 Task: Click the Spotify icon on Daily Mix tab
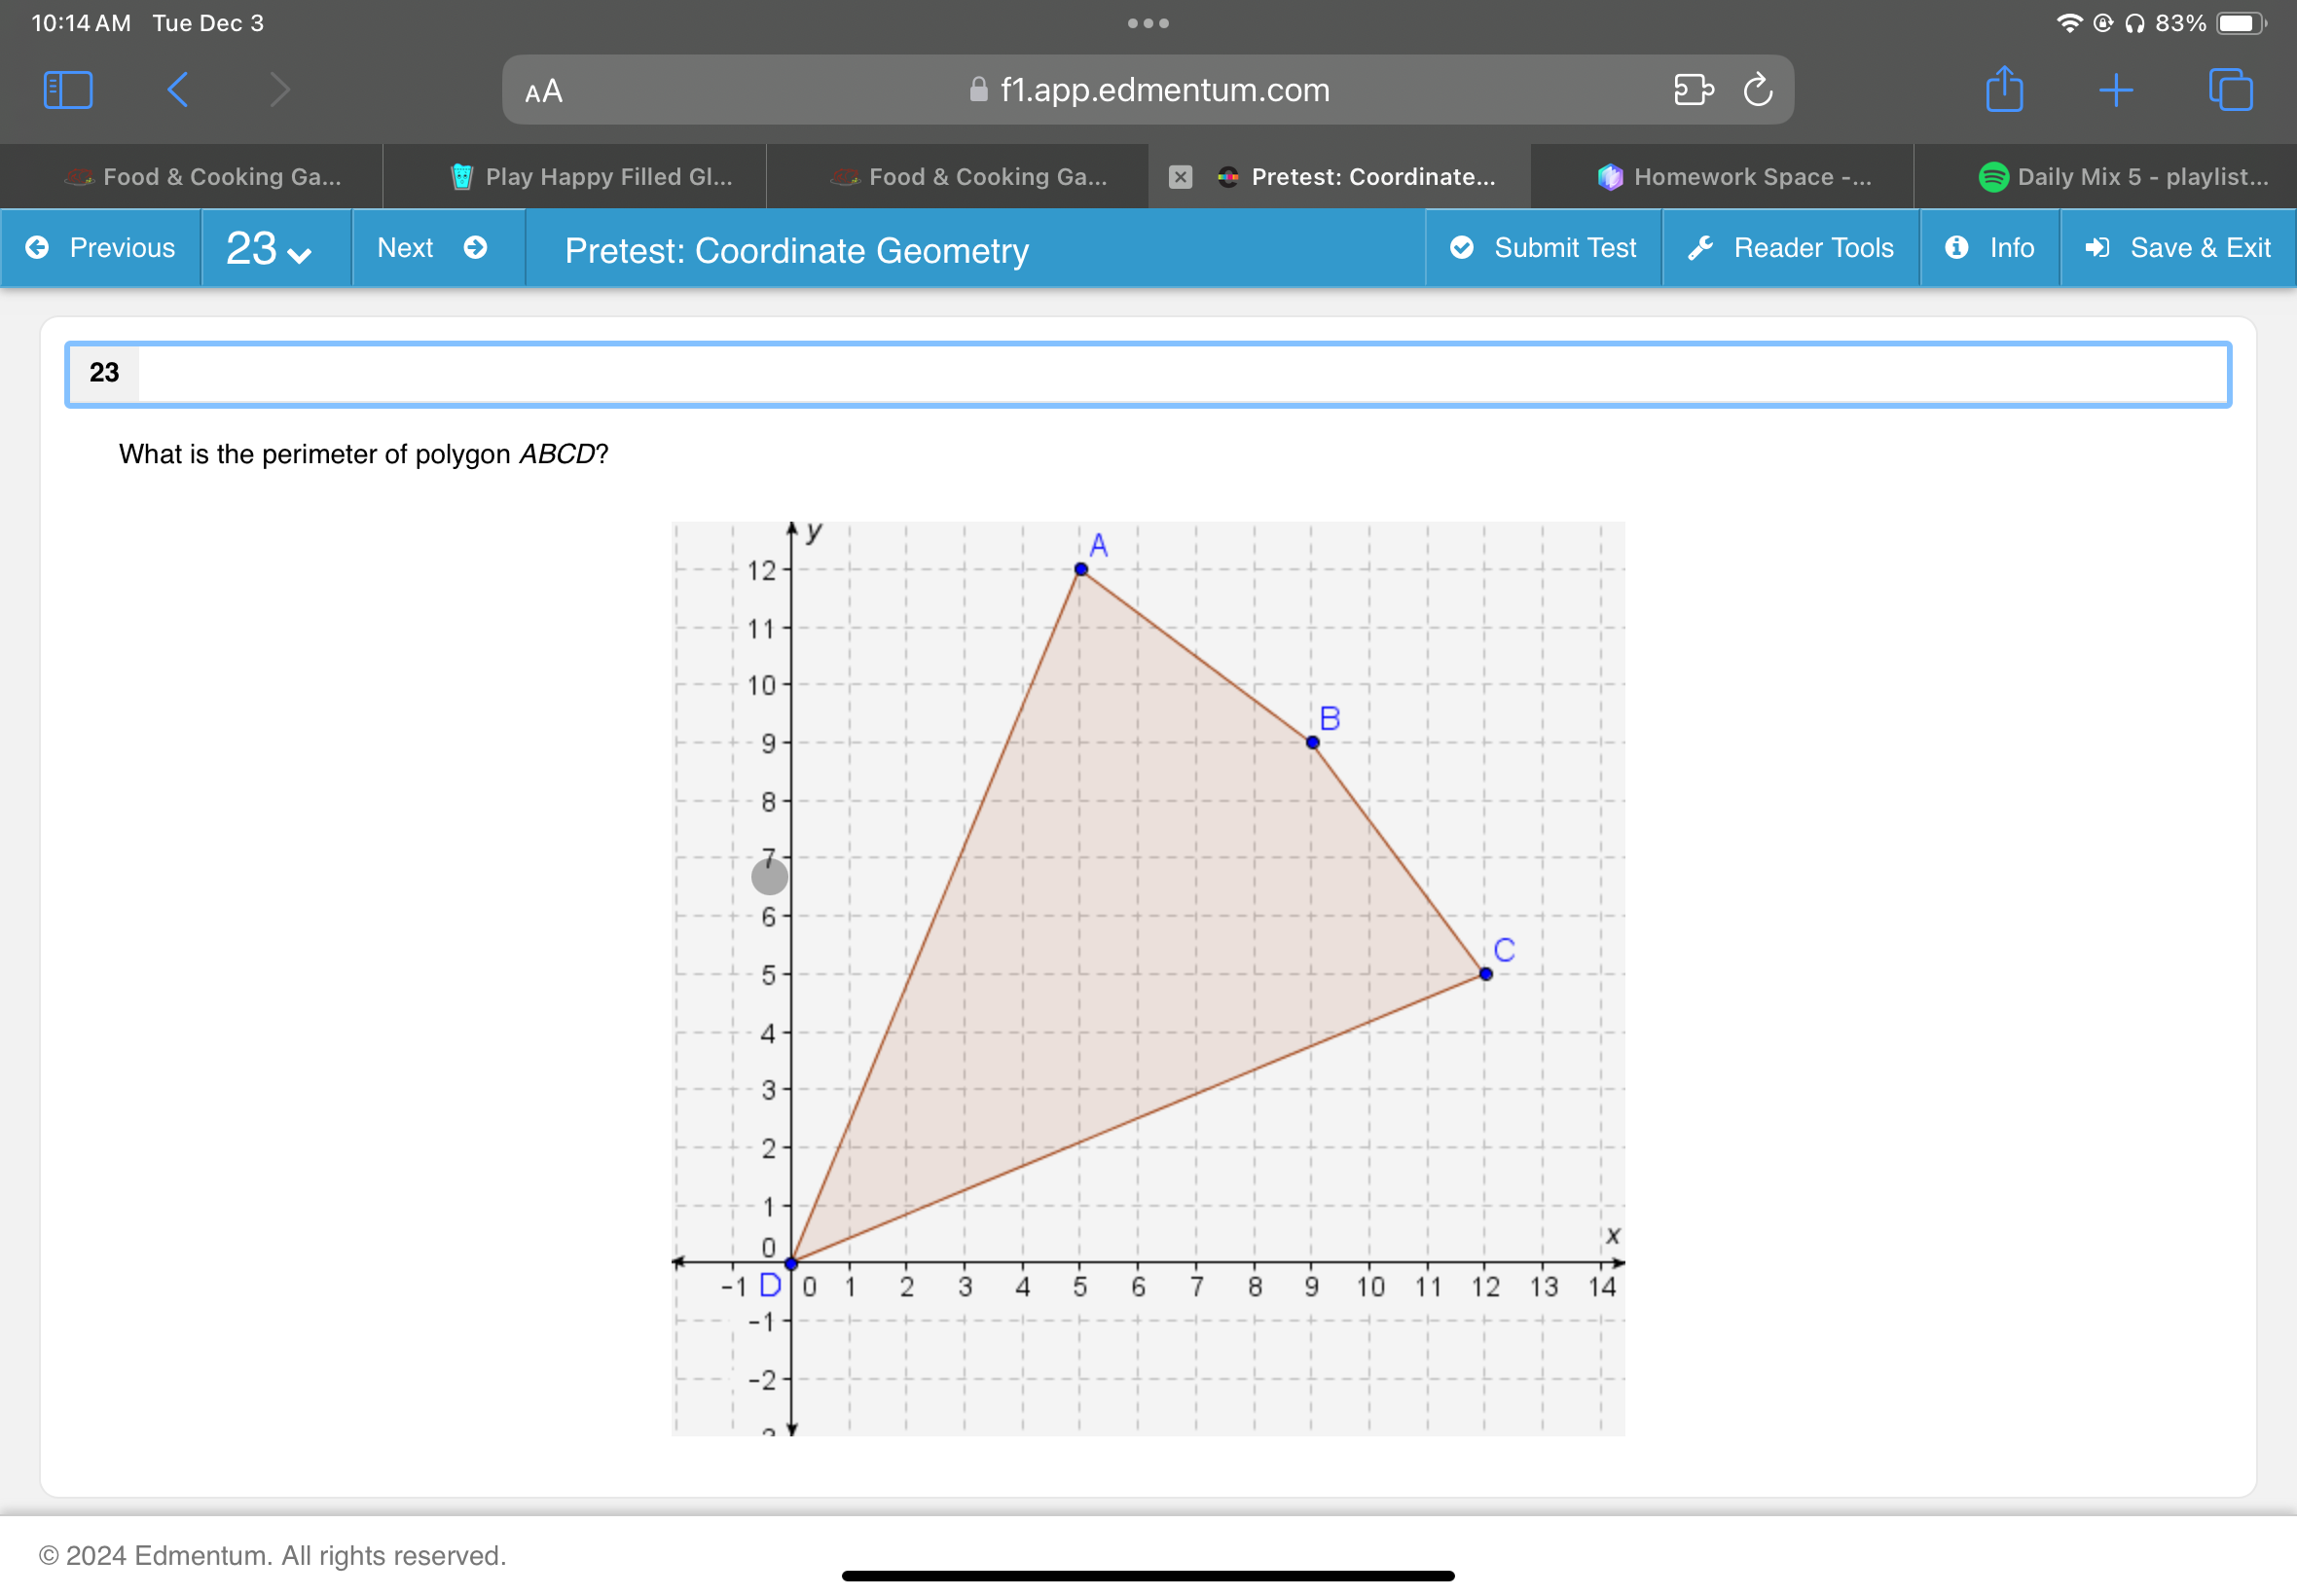1993,177
